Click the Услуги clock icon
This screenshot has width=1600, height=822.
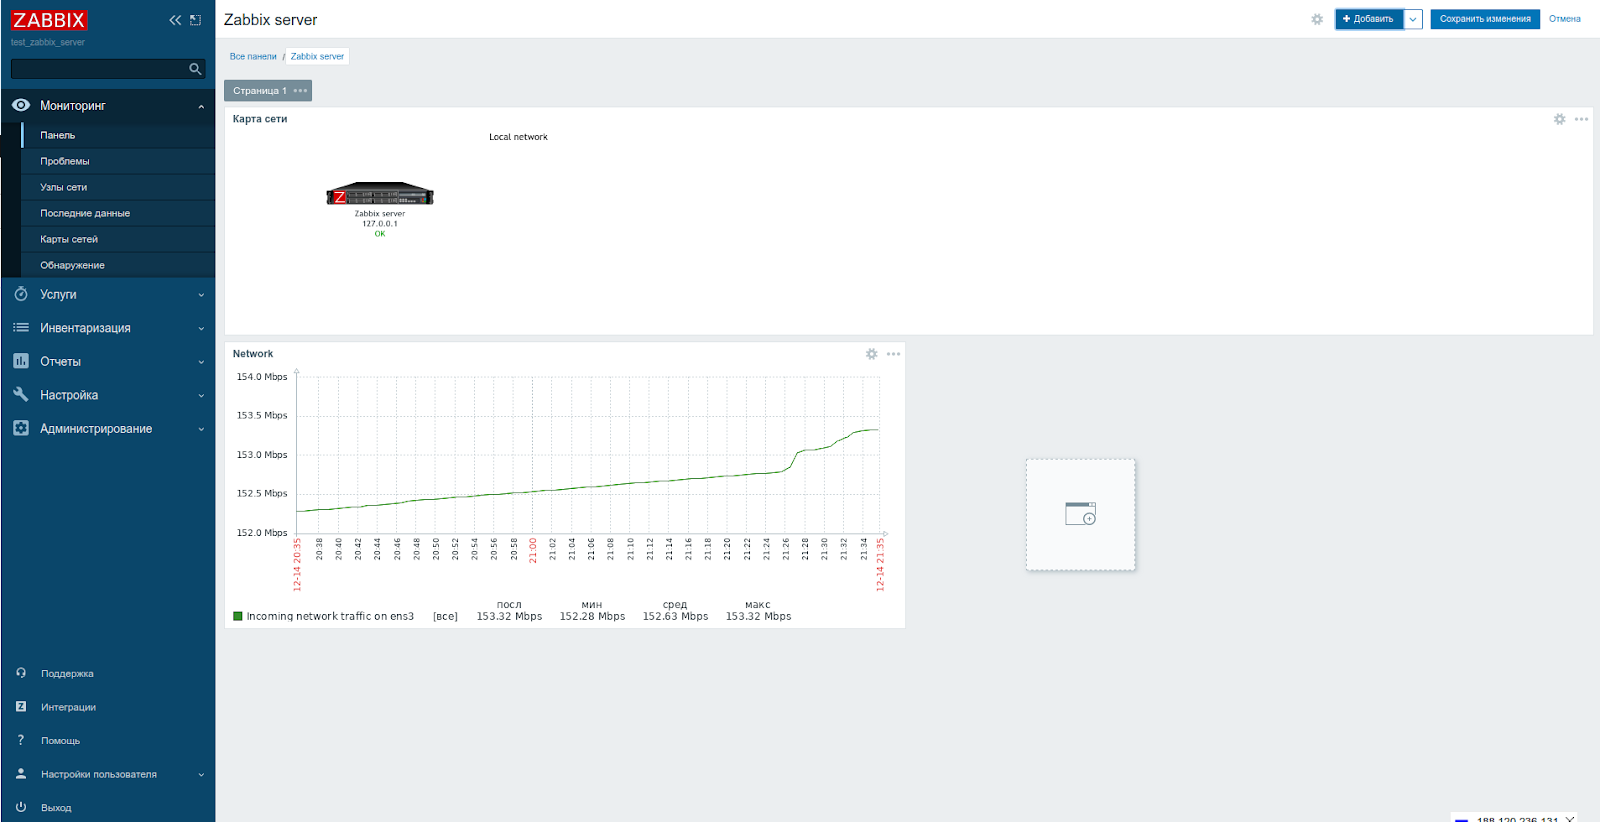coord(21,294)
